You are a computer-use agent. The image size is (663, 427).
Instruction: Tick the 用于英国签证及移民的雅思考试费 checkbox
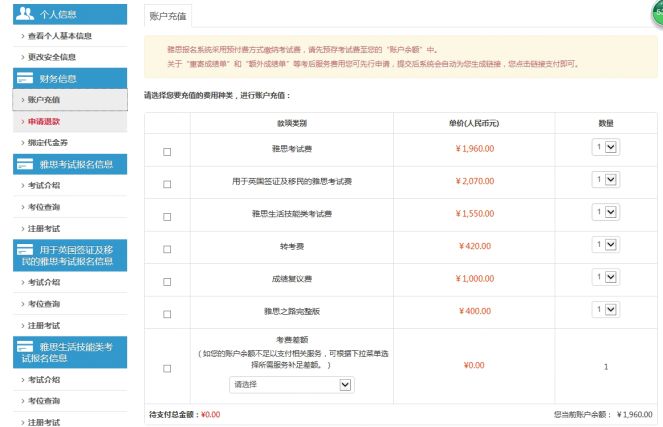pos(167,184)
